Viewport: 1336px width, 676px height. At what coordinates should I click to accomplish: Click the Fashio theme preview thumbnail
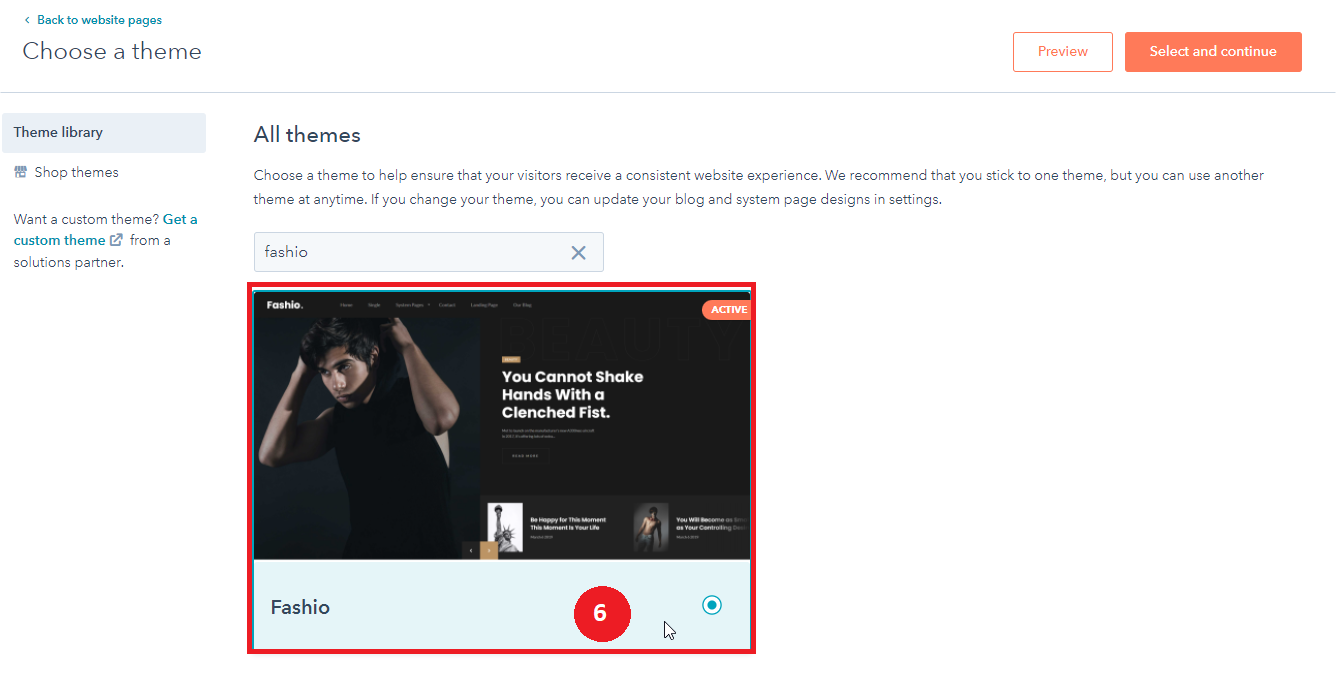(500, 425)
